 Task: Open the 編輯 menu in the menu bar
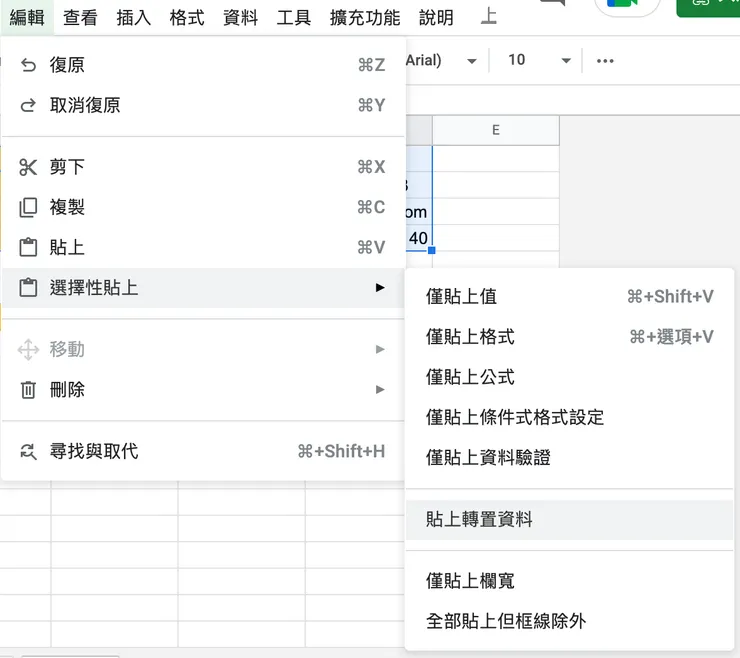(27, 17)
